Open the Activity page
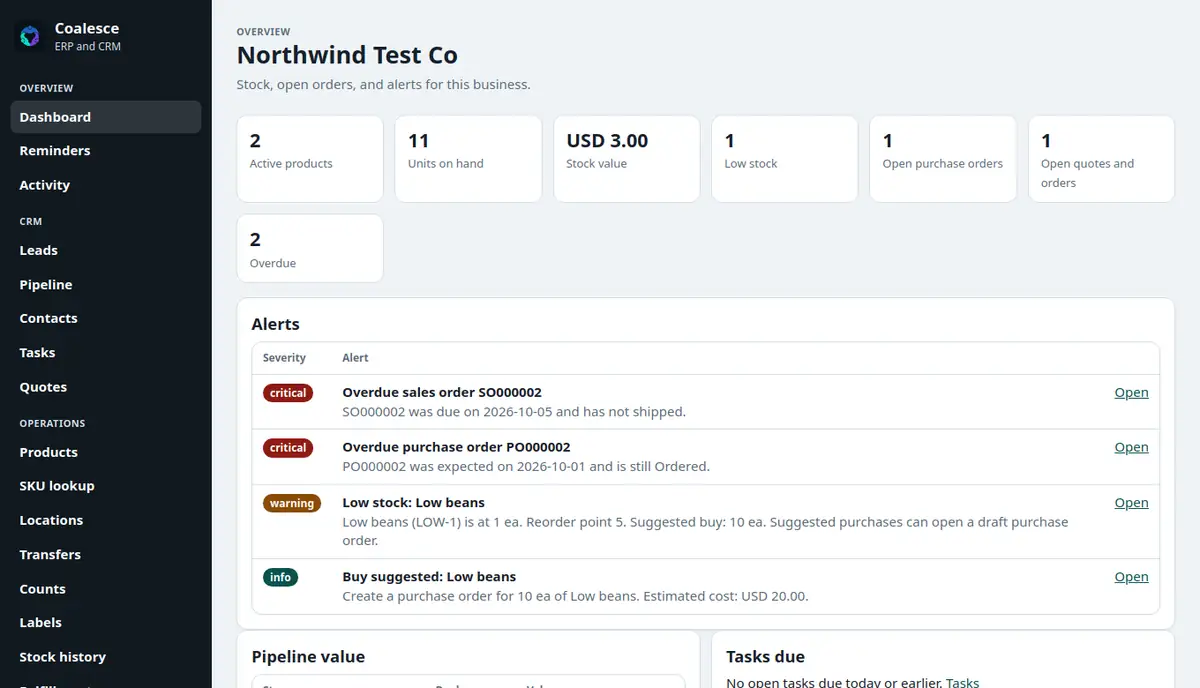This screenshot has height=688, width=1200. (x=106, y=185)
